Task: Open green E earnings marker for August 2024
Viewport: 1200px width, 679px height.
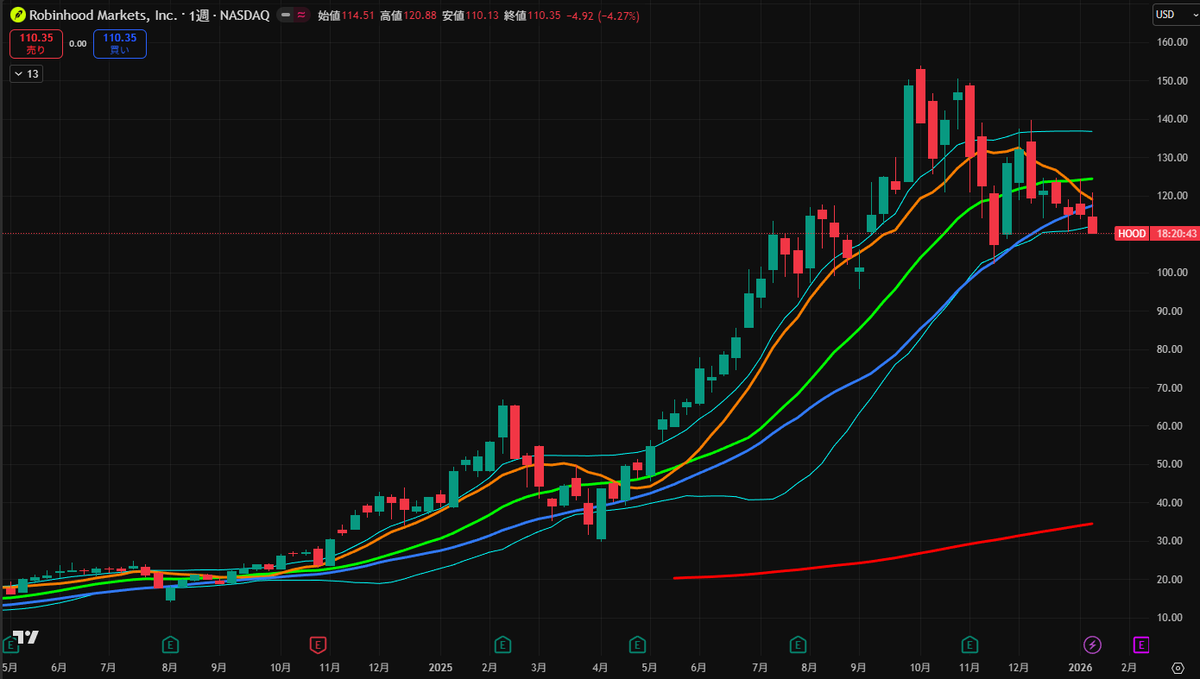Action: coord(170,644)
